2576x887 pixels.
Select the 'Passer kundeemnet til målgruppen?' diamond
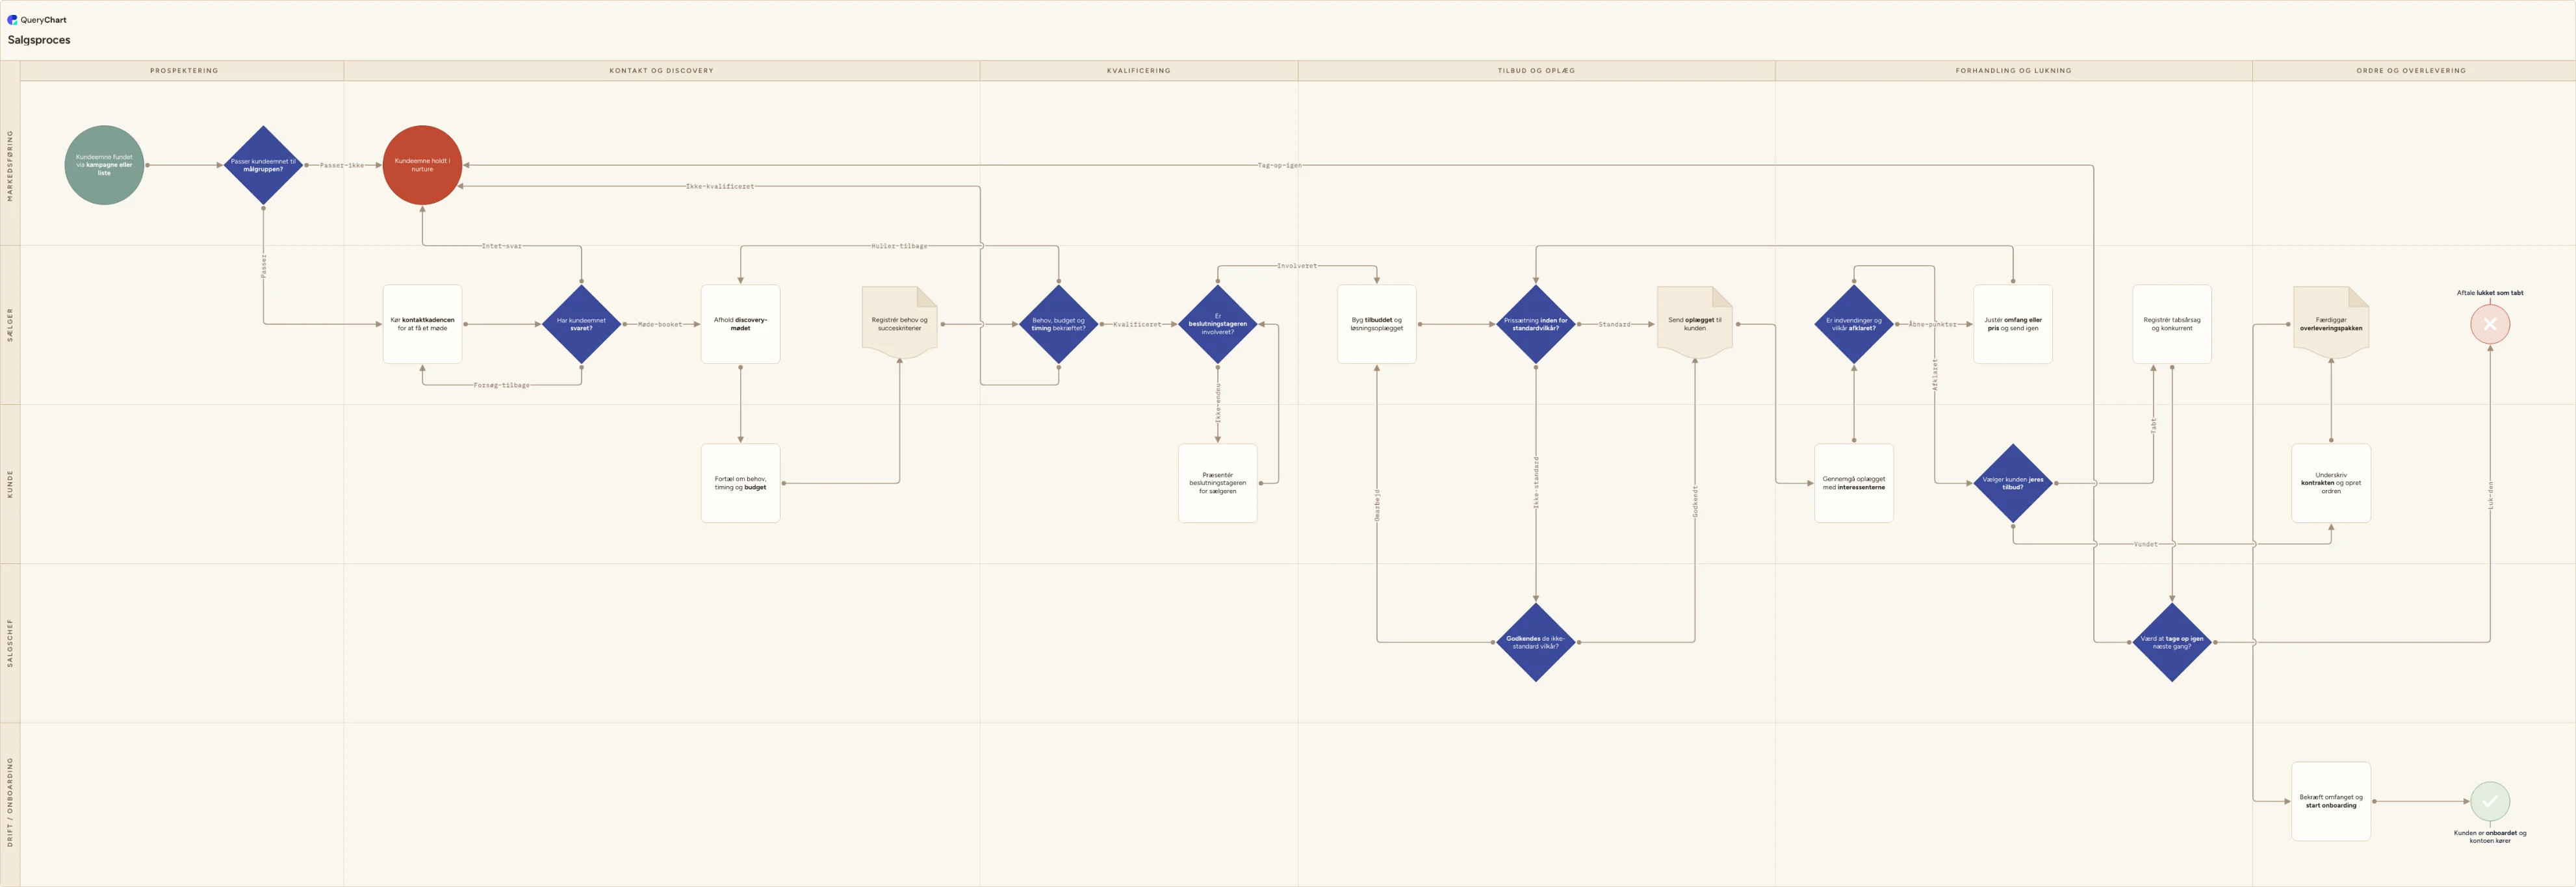point(263,165)
